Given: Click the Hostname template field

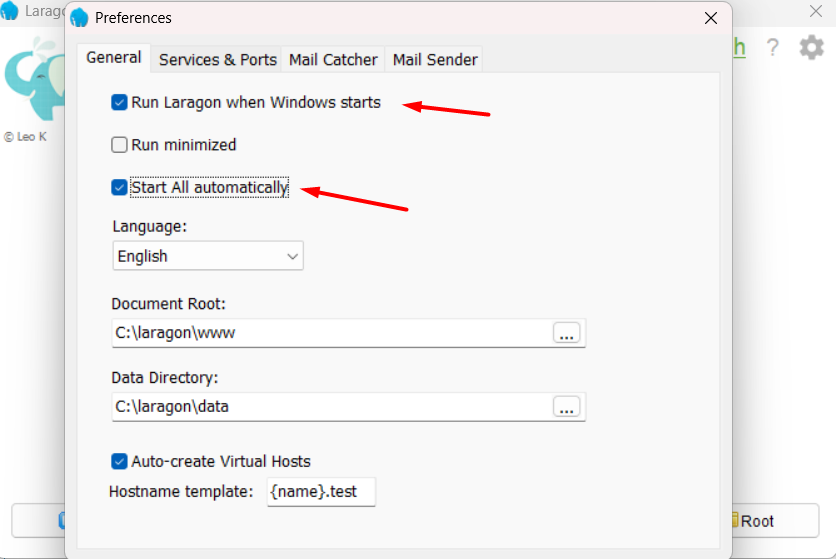Looking at the screenshot, I should [x=320, y=492].
